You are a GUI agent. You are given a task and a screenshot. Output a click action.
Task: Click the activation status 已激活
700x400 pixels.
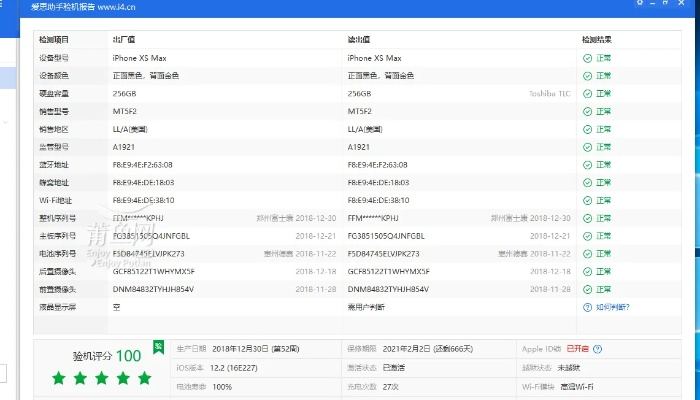(394, 368)
